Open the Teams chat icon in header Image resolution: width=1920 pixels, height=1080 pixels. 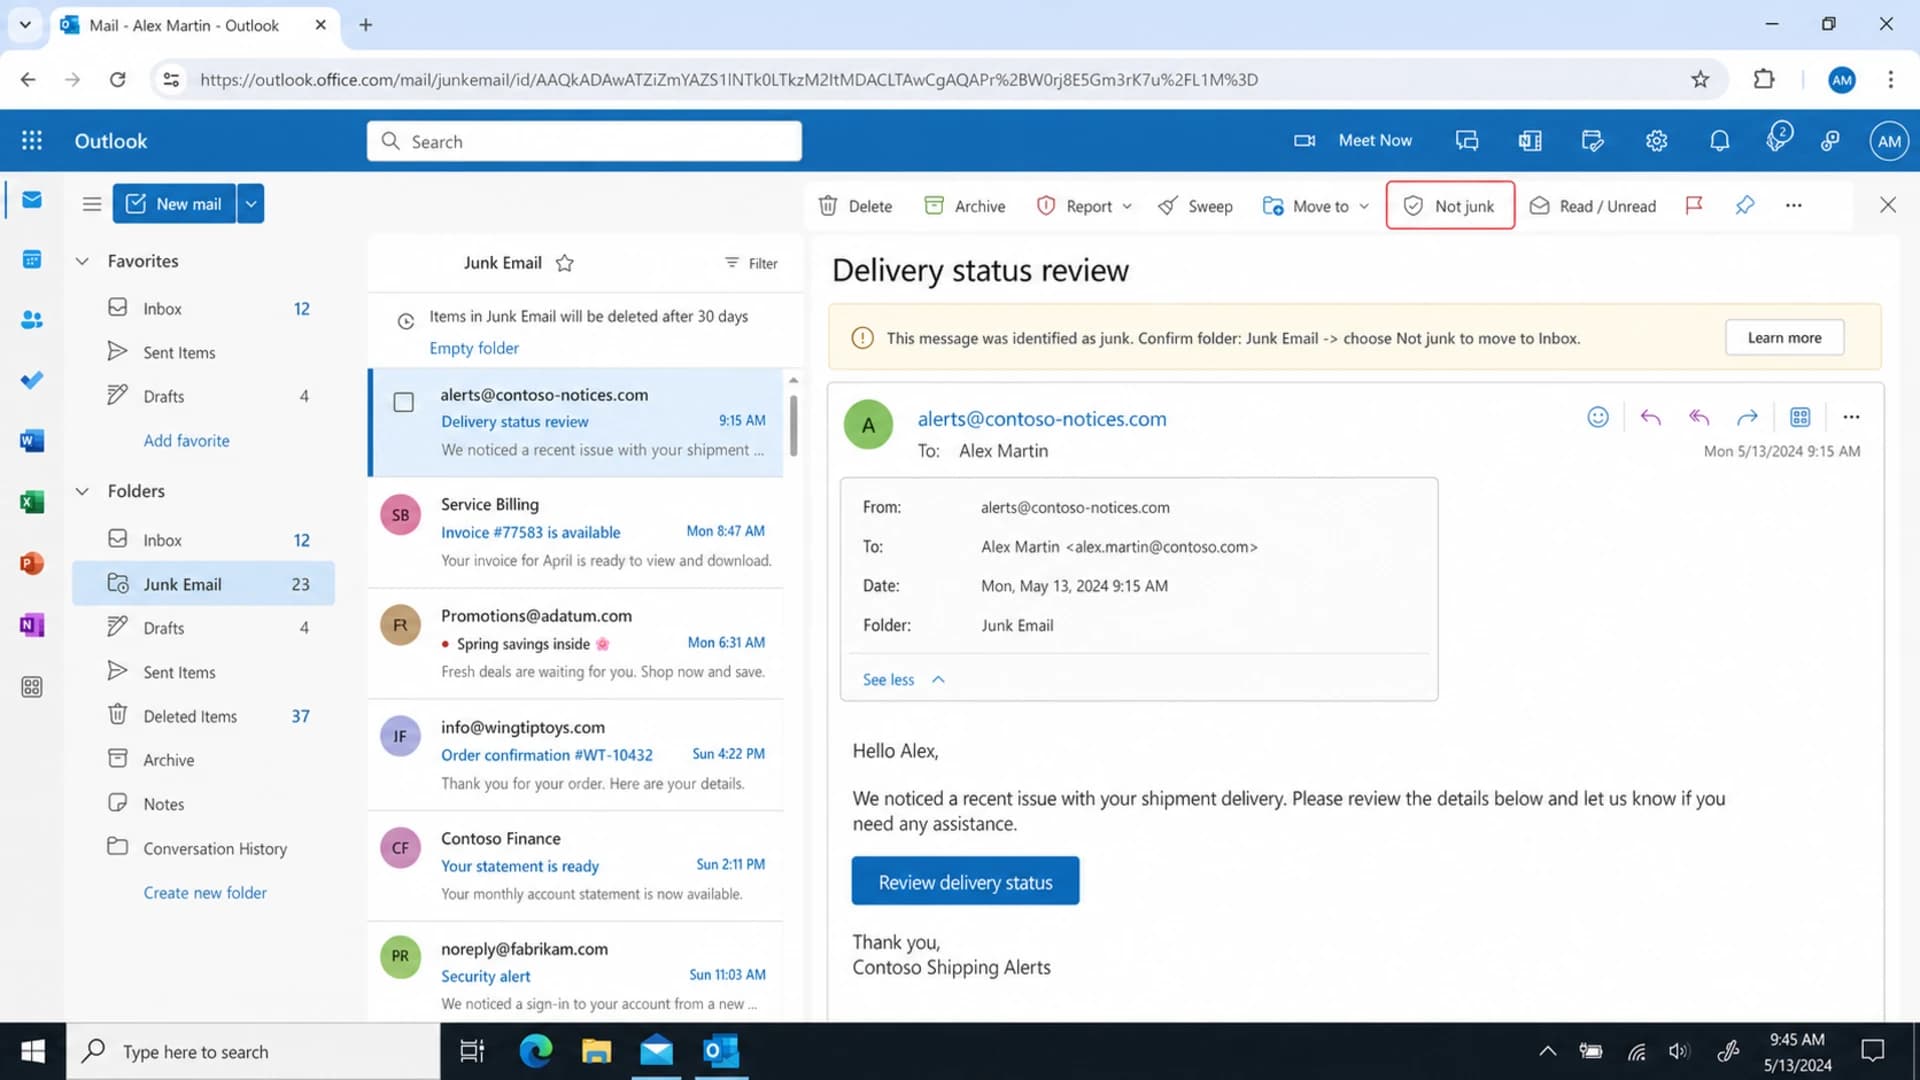pyautogui.click(x=1467, y=141)
